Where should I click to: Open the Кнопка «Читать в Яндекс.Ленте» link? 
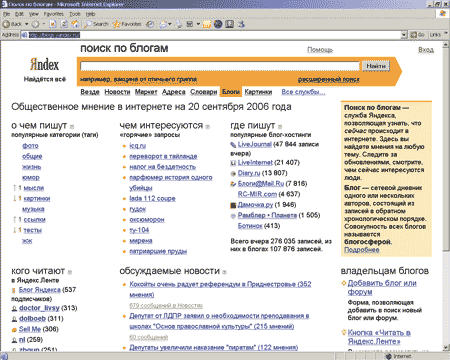pos(379,337)
